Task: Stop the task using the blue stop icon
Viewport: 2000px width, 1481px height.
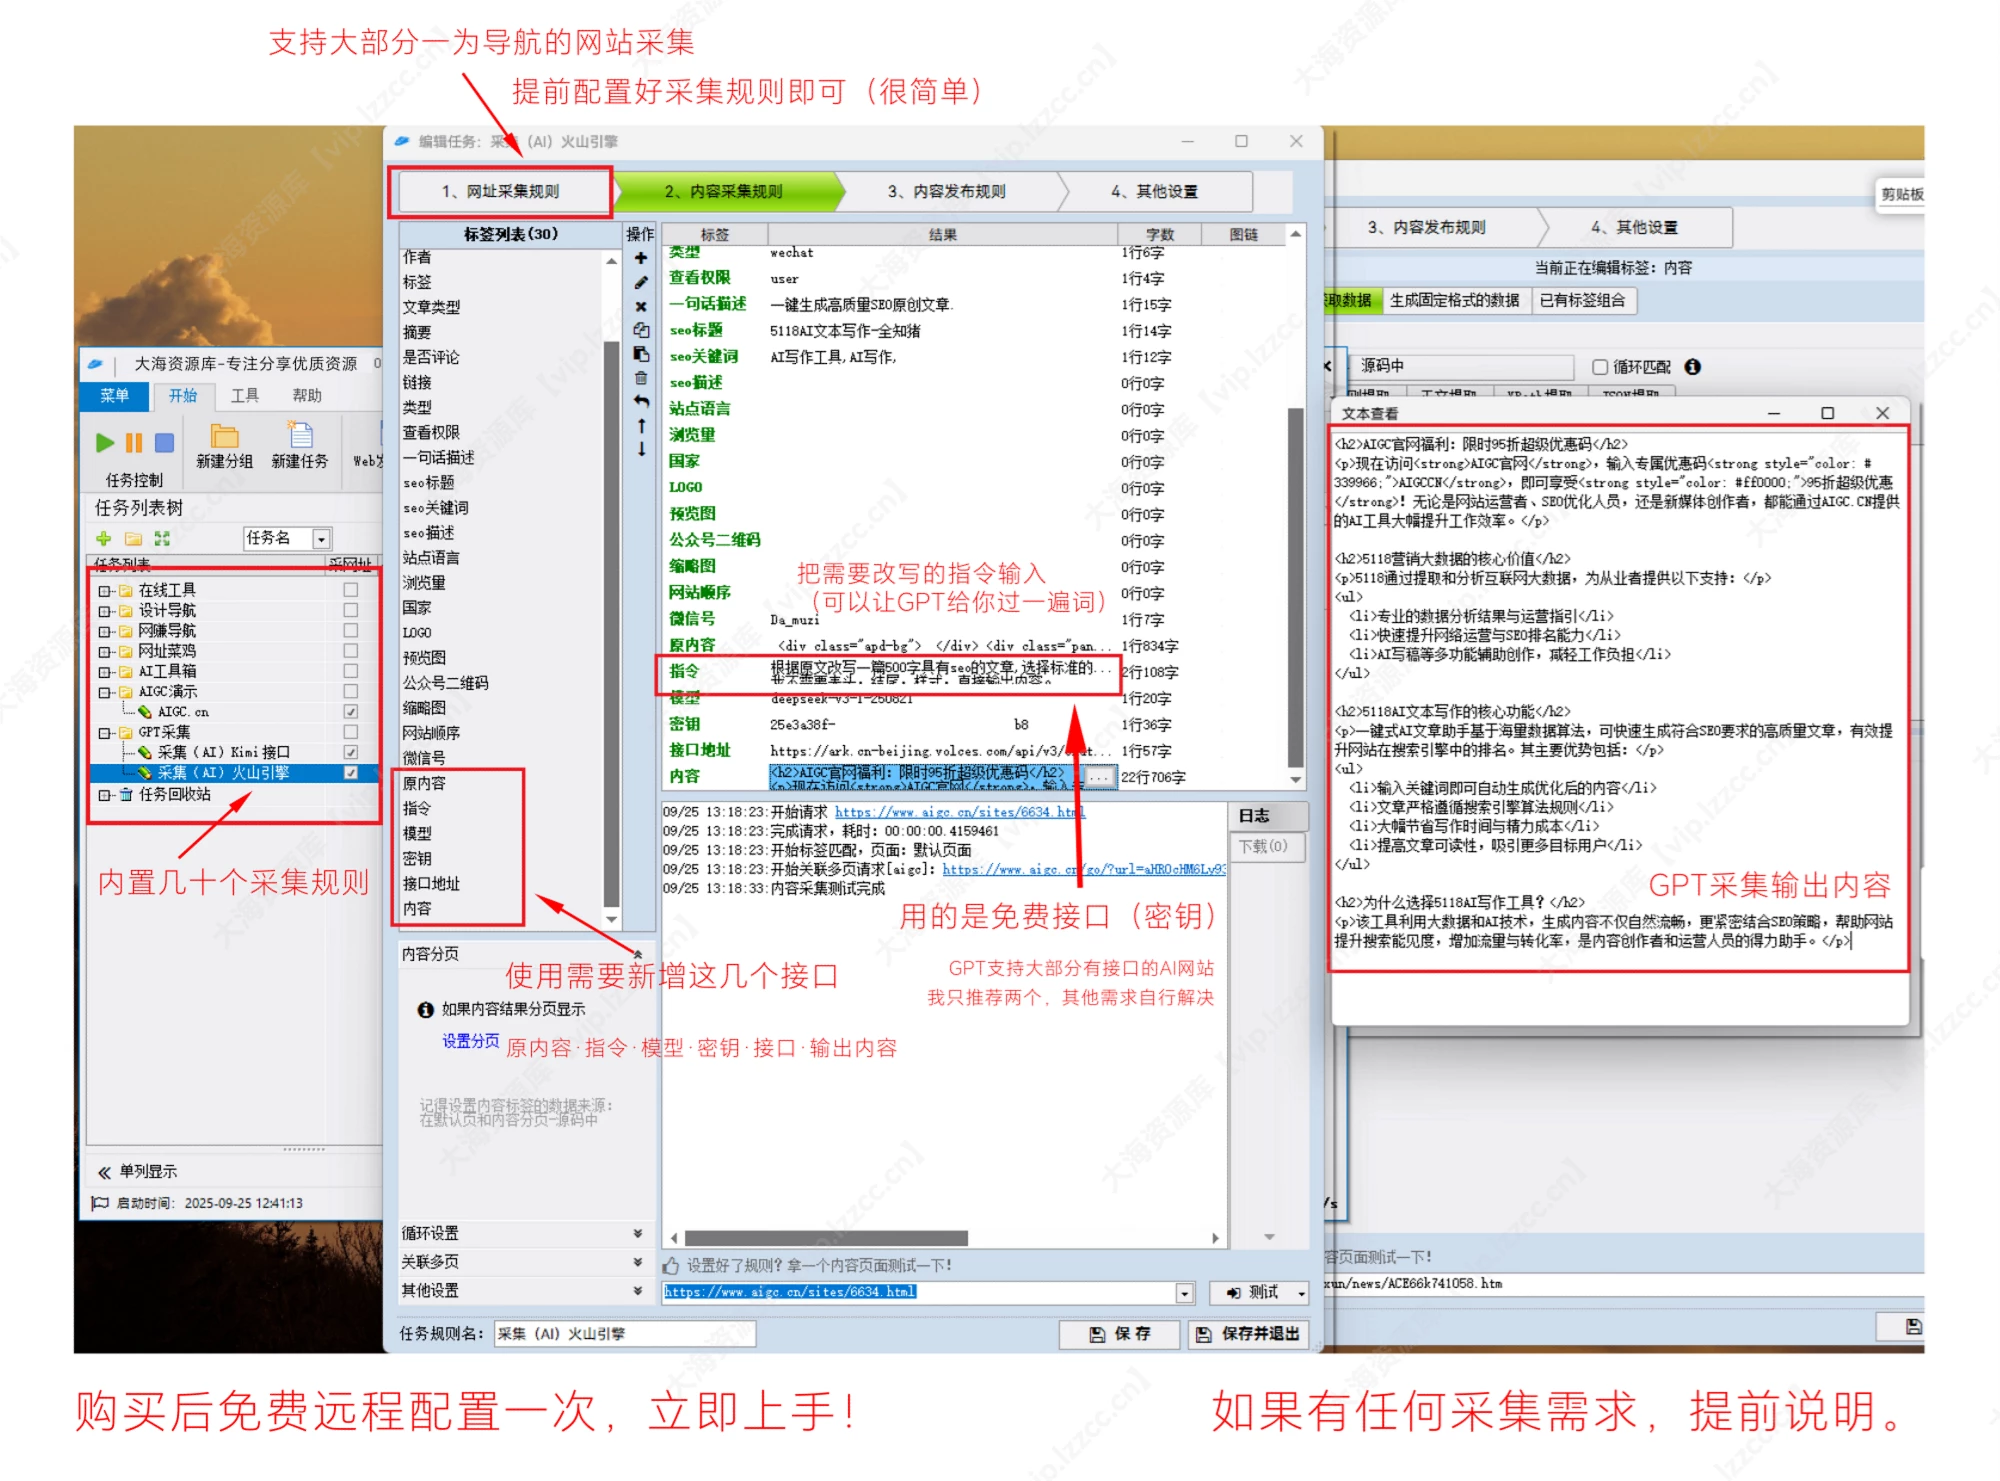Action: (x=166, y=443)
